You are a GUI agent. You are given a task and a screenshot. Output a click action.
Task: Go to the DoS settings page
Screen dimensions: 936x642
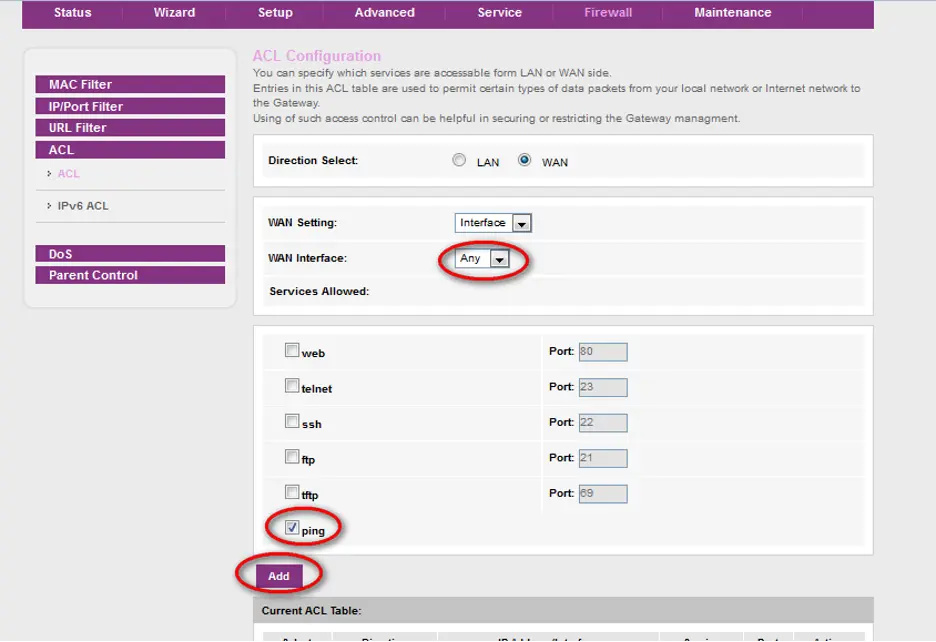pyautogui.click(x=129, y=254)
